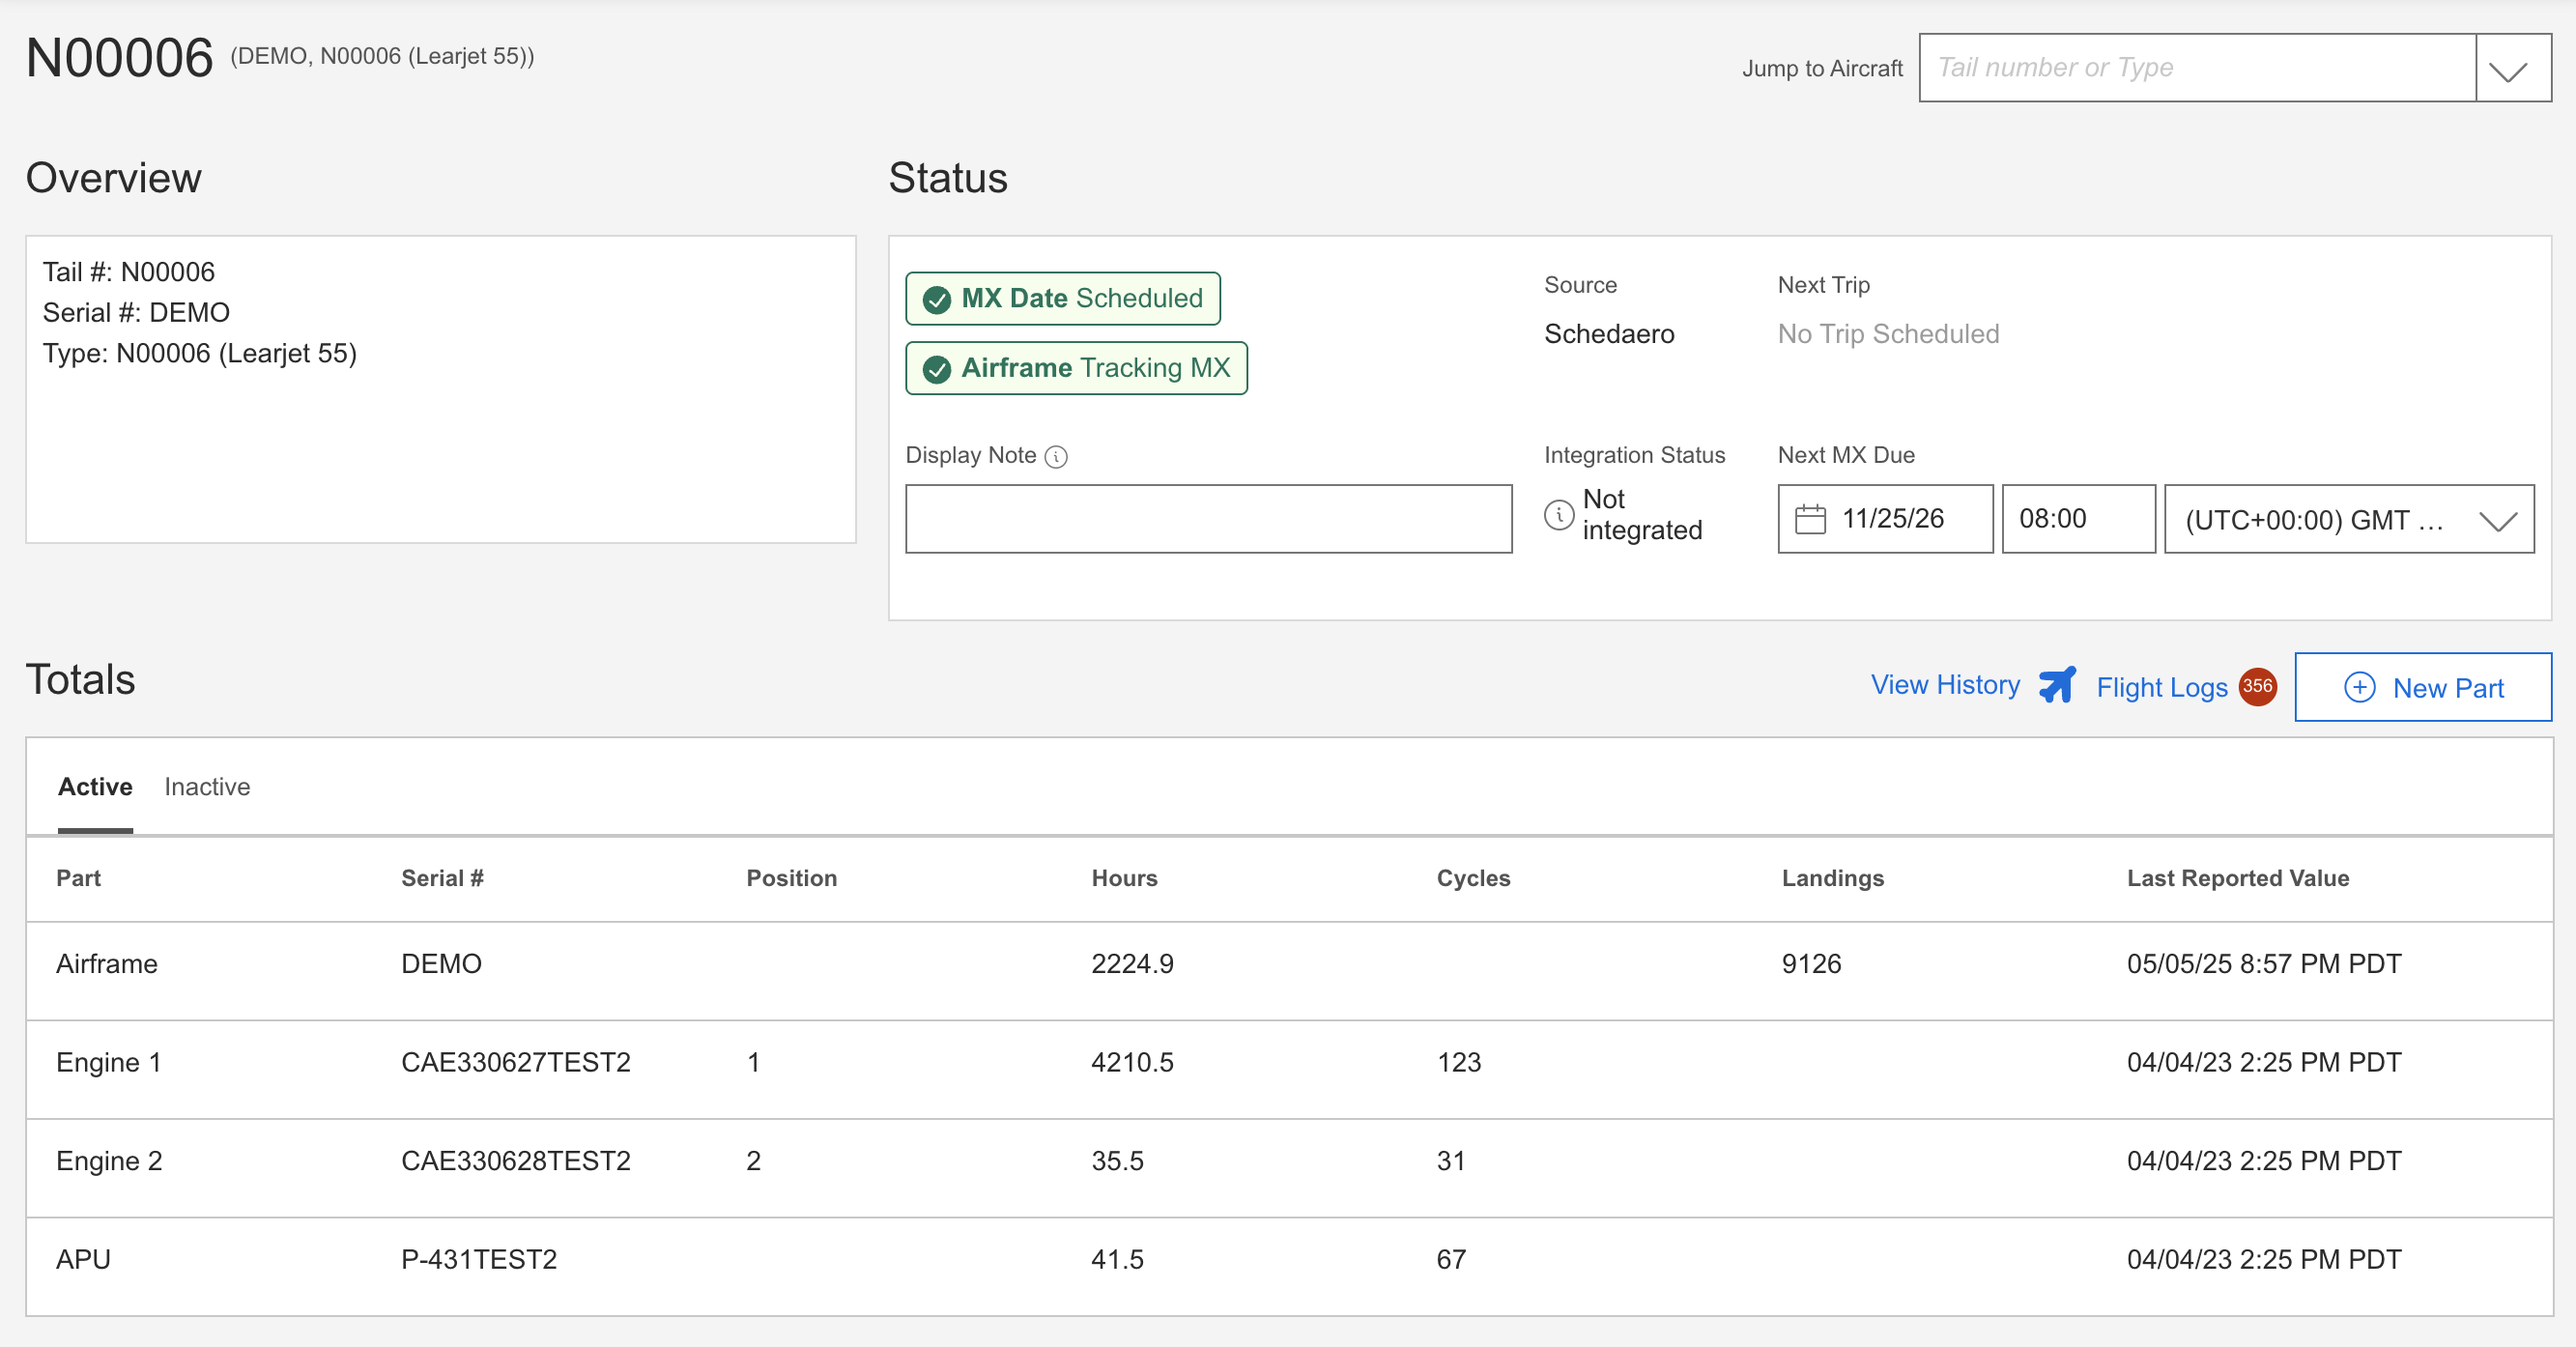Select the Engine 1 row
2576x1347 pixels.
pyautogui.click(x=1288, y=1062)
